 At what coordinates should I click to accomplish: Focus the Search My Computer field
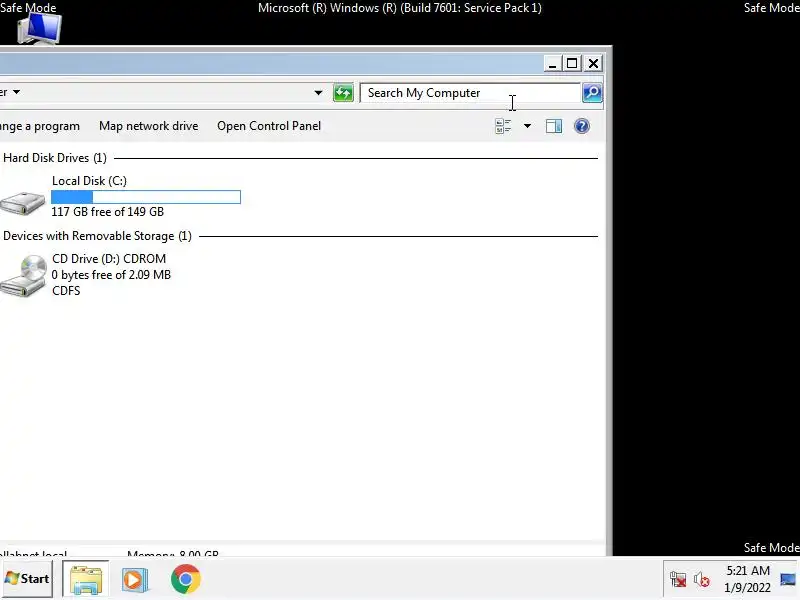click(x=469, y=93)
